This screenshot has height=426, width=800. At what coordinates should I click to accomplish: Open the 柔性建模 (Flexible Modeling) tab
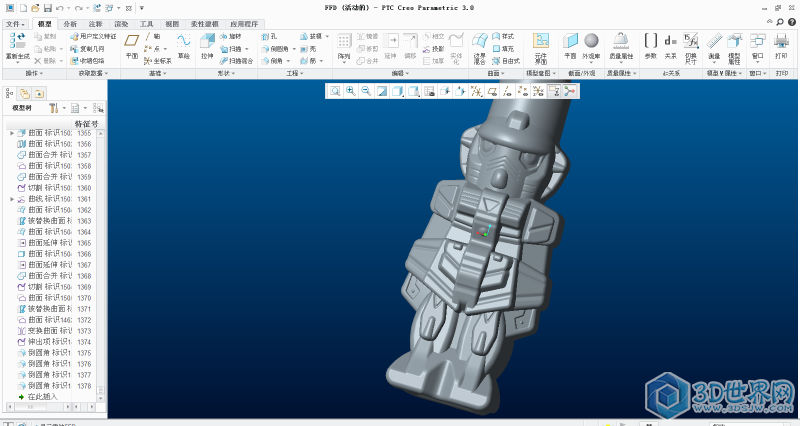point(205,24)
